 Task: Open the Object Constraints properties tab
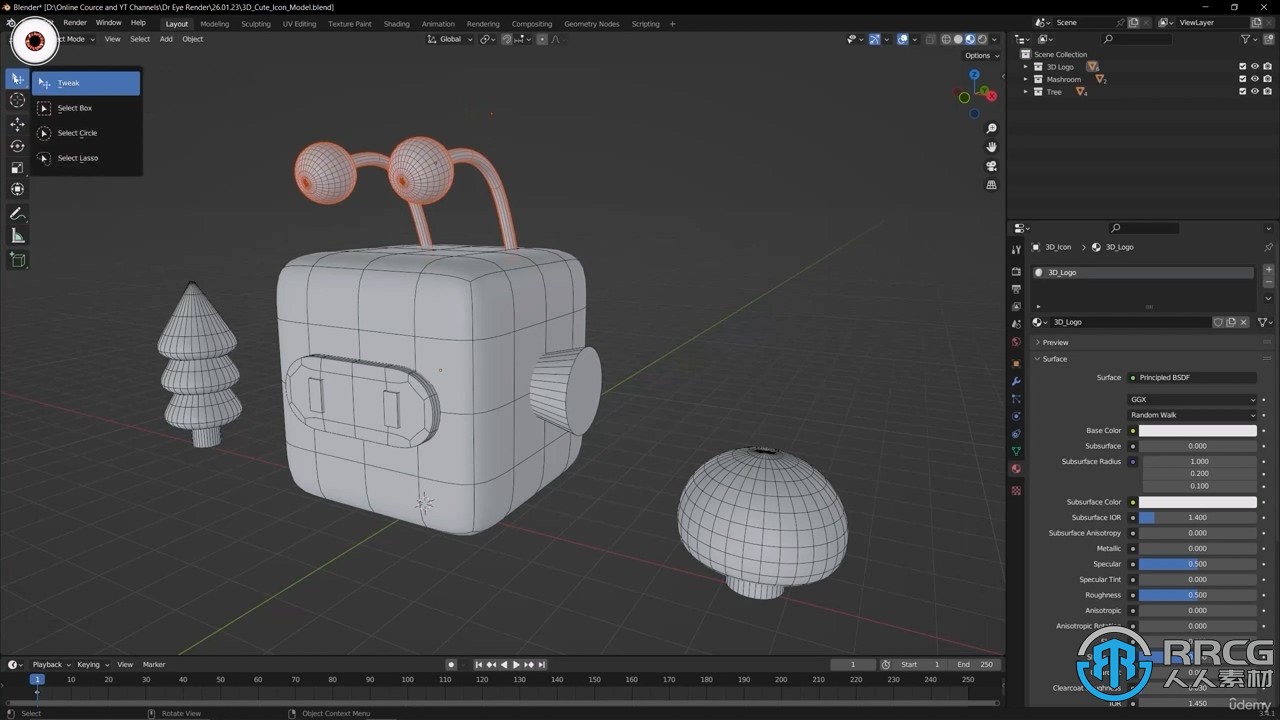point(1016,434)
